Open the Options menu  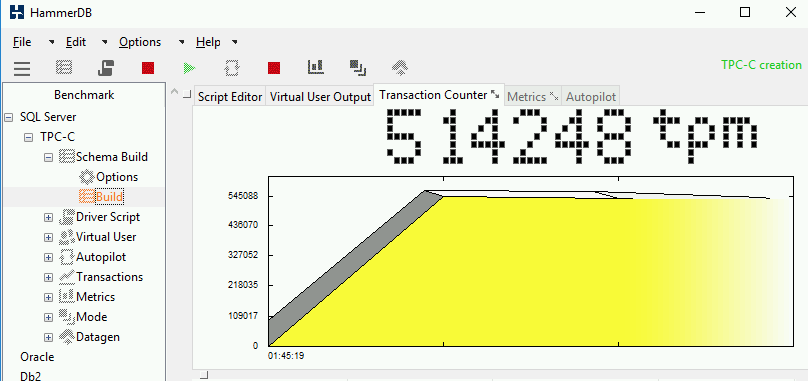coord(140,42)
